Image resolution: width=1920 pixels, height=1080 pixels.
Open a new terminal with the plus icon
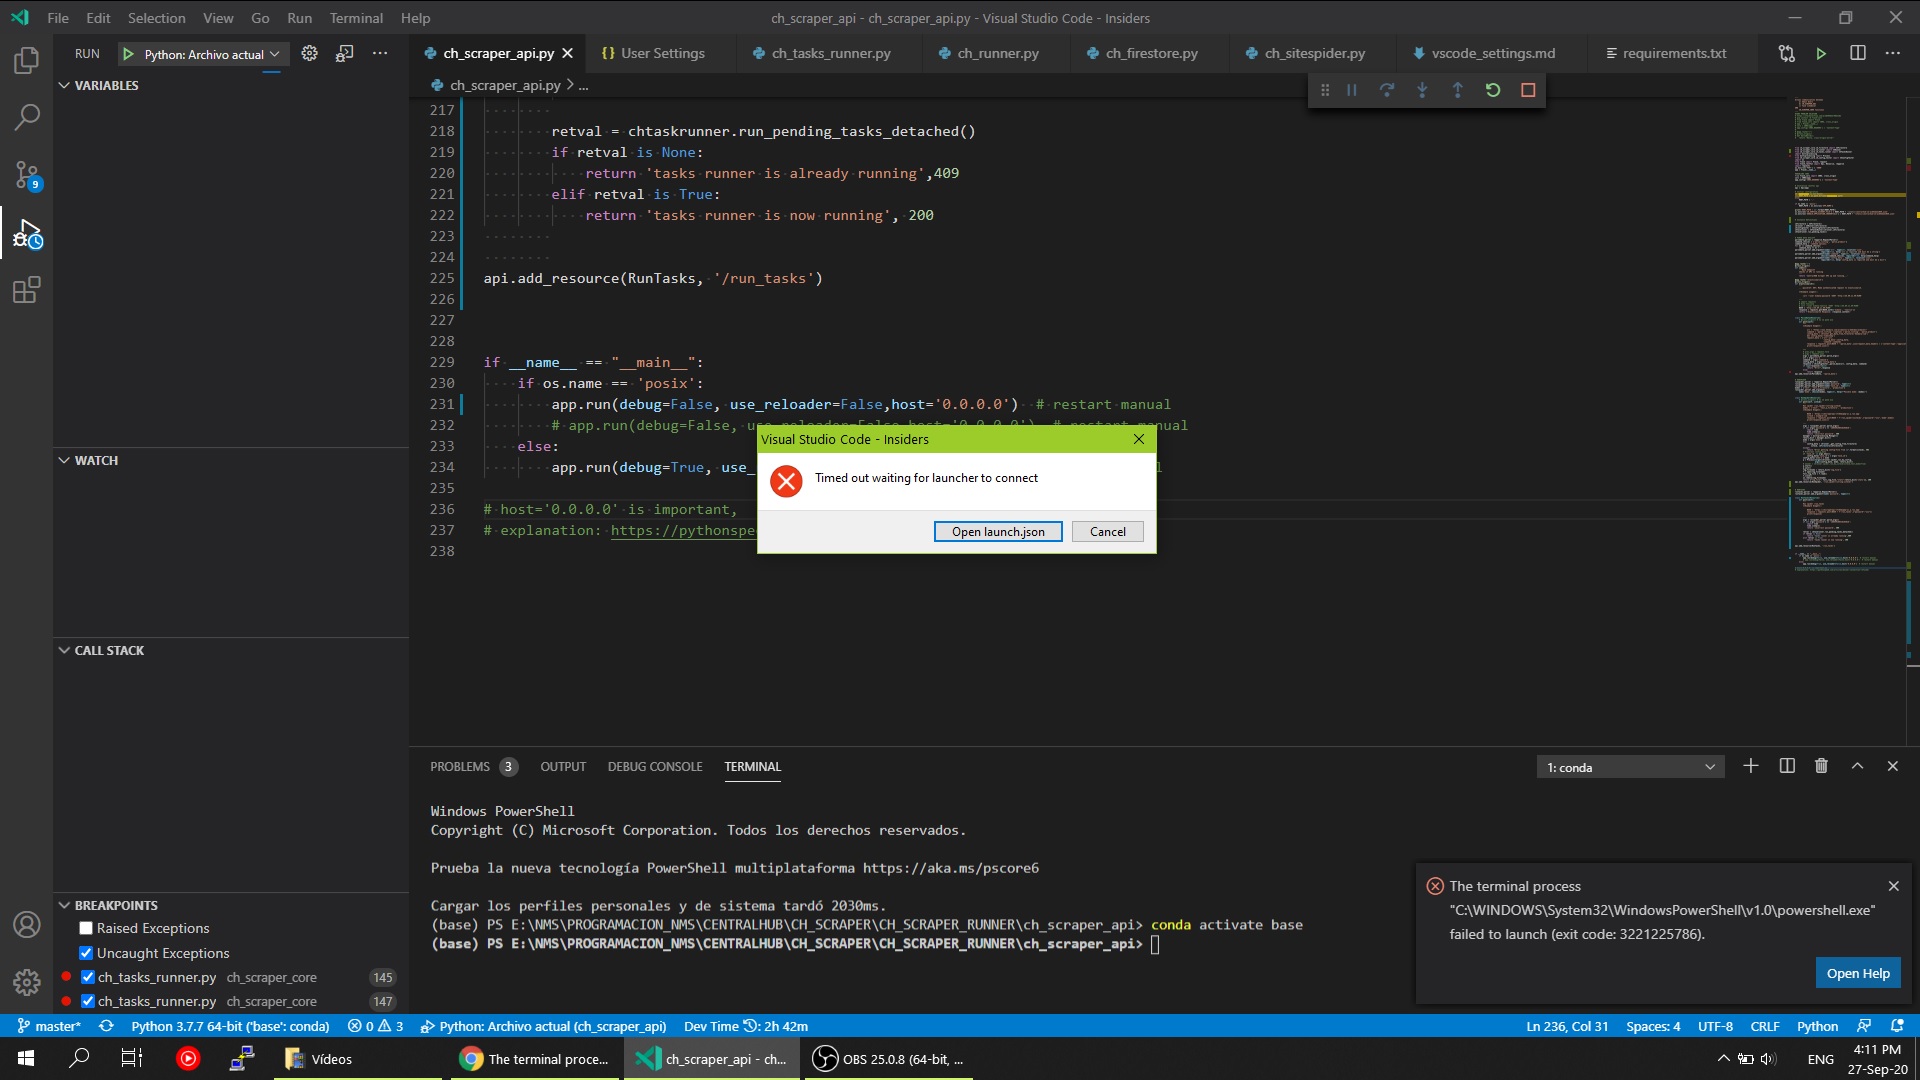(x=1751, y=766)
